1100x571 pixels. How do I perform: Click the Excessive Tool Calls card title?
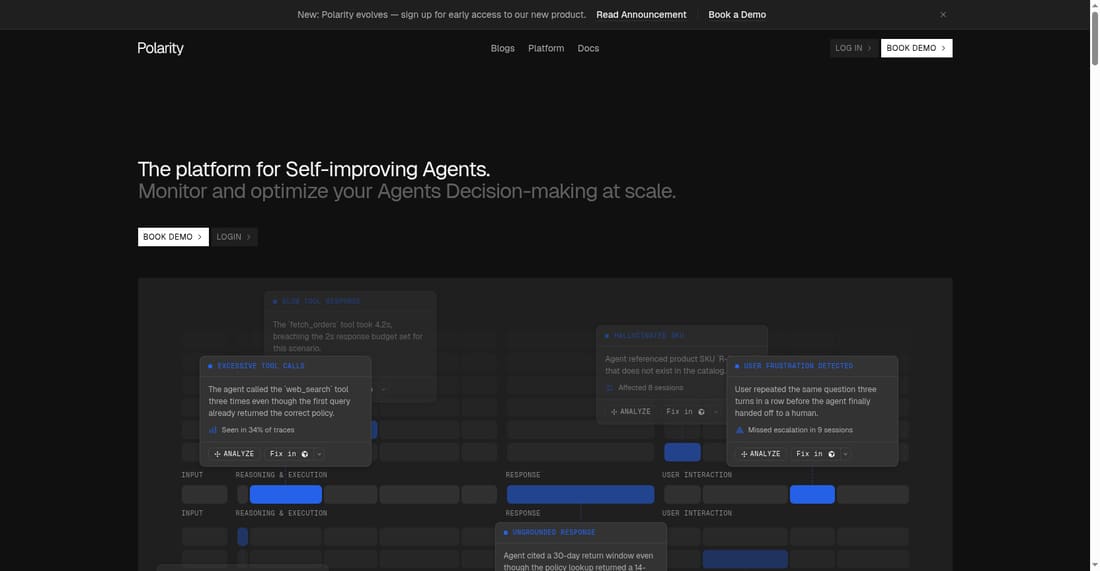point(260,366)
